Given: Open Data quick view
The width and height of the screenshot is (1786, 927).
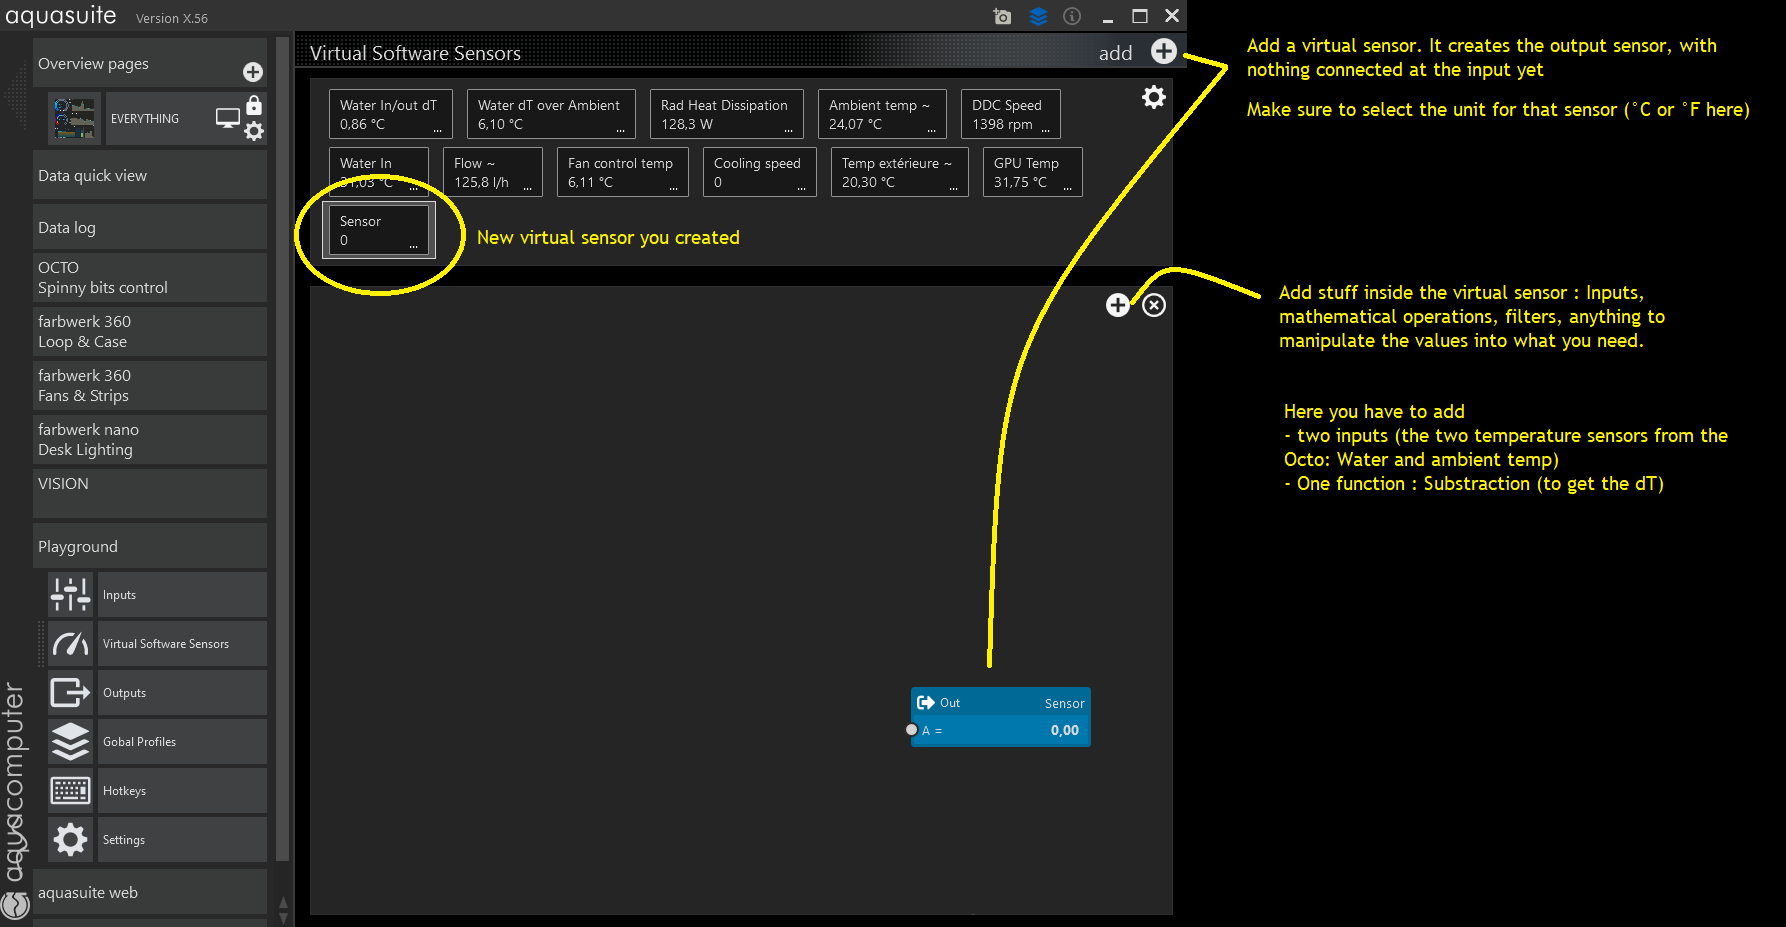Looking at the screenshot, I should (150, 175).
